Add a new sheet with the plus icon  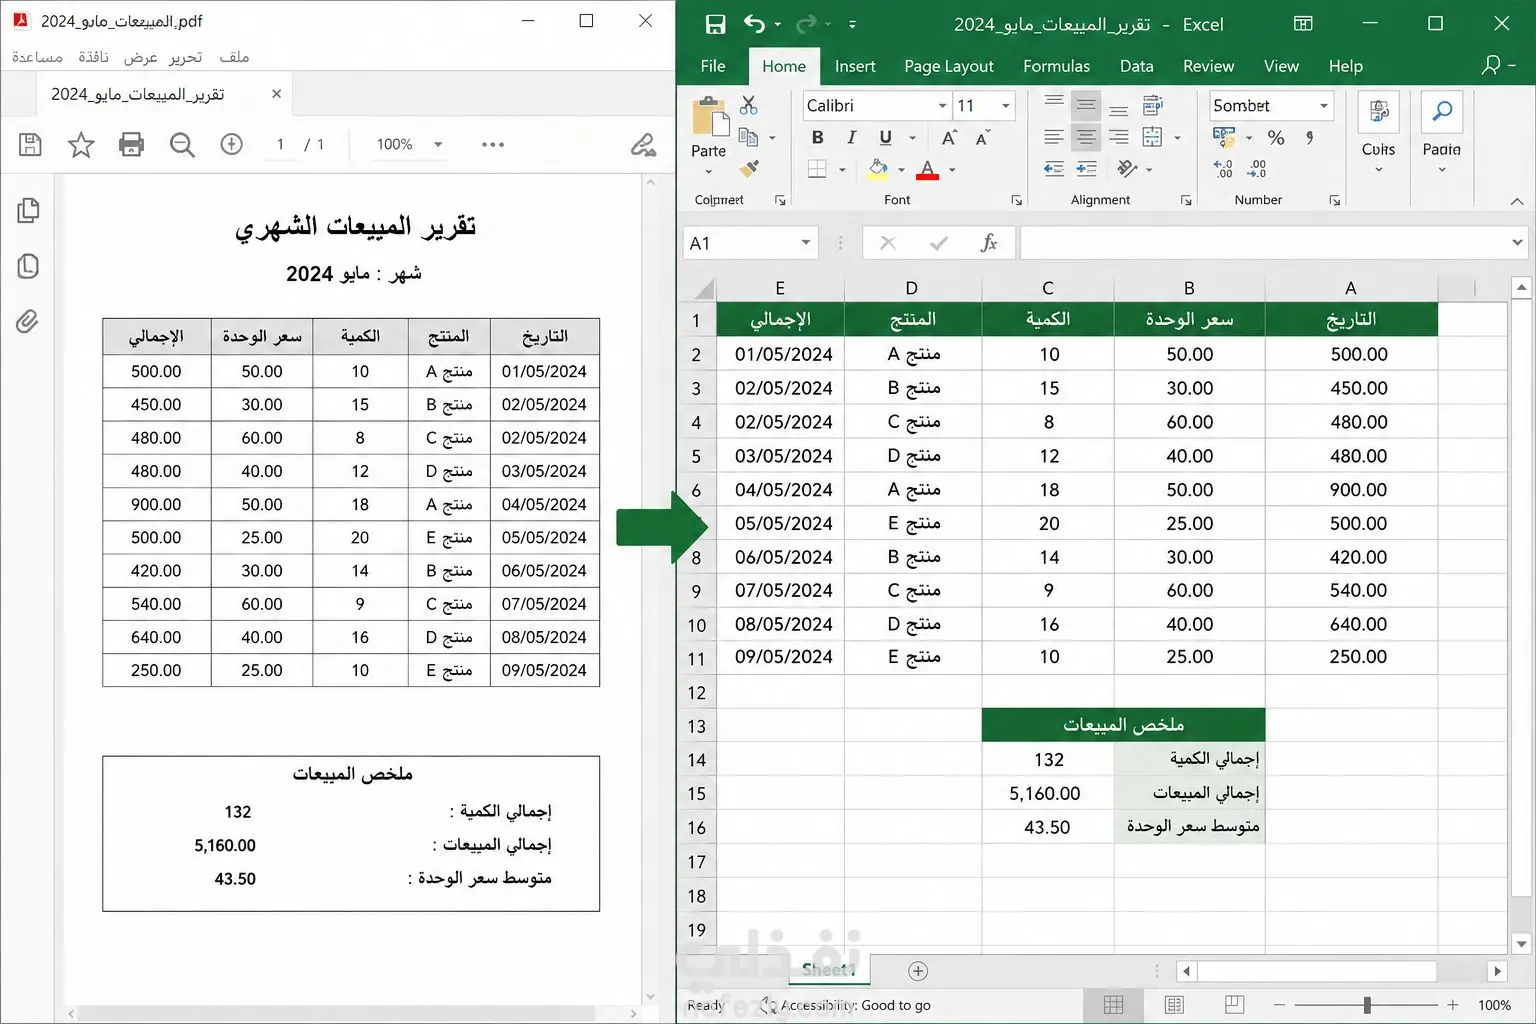point(918,971)
